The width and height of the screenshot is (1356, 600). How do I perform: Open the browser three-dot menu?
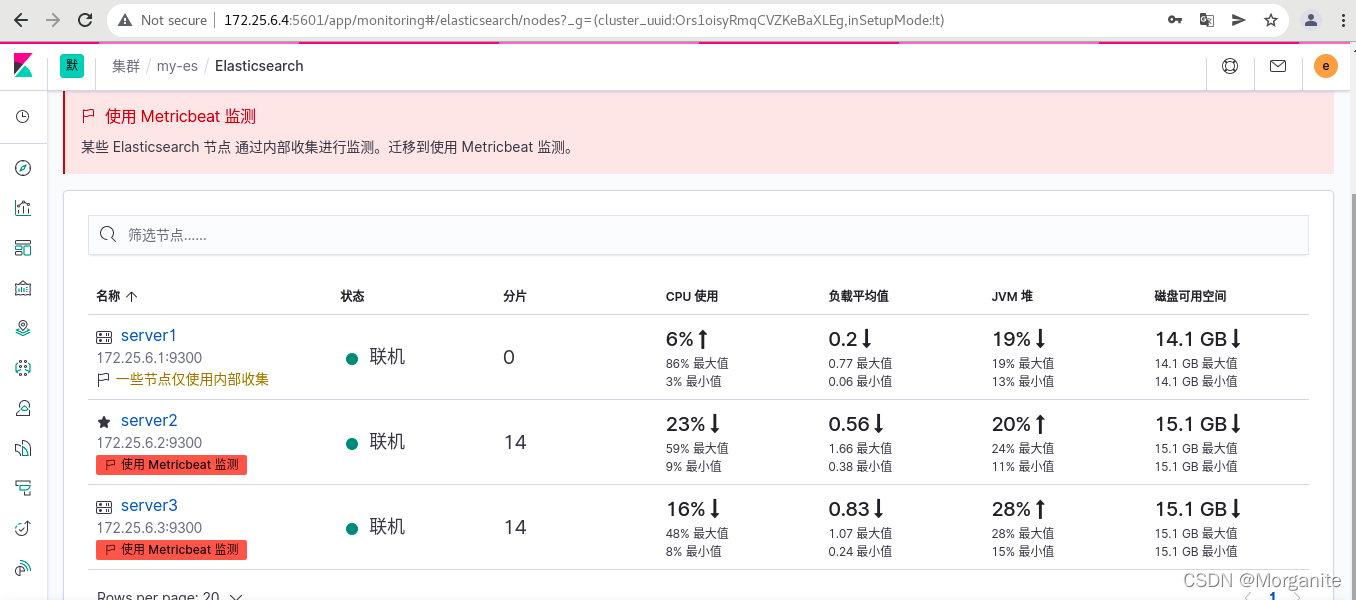[1343, 20]
